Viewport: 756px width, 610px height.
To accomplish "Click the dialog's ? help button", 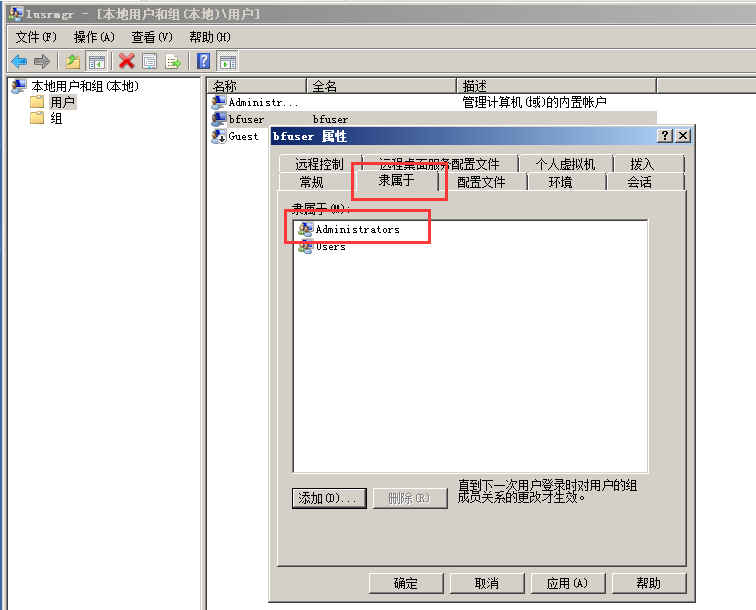I will (664, 136).
